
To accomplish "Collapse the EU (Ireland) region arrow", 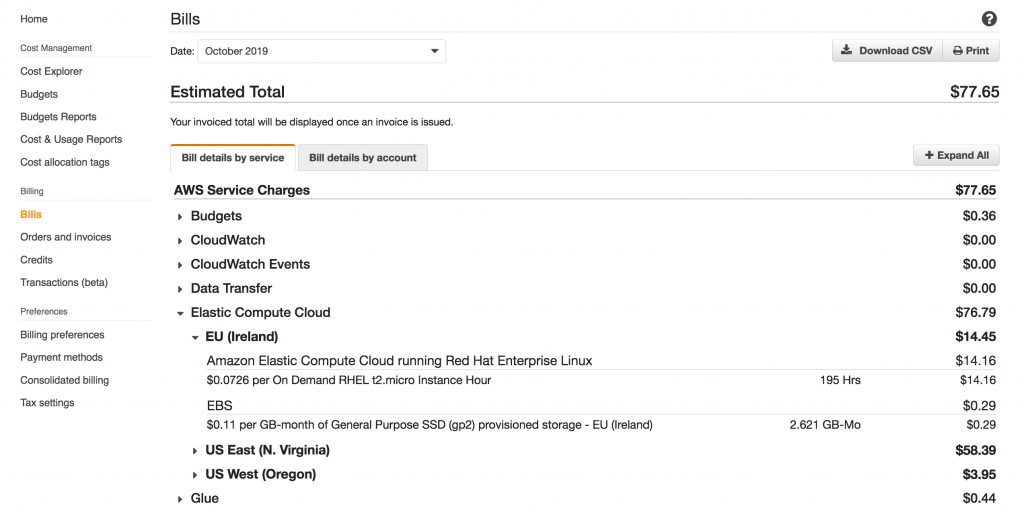I will click(195, 338).
